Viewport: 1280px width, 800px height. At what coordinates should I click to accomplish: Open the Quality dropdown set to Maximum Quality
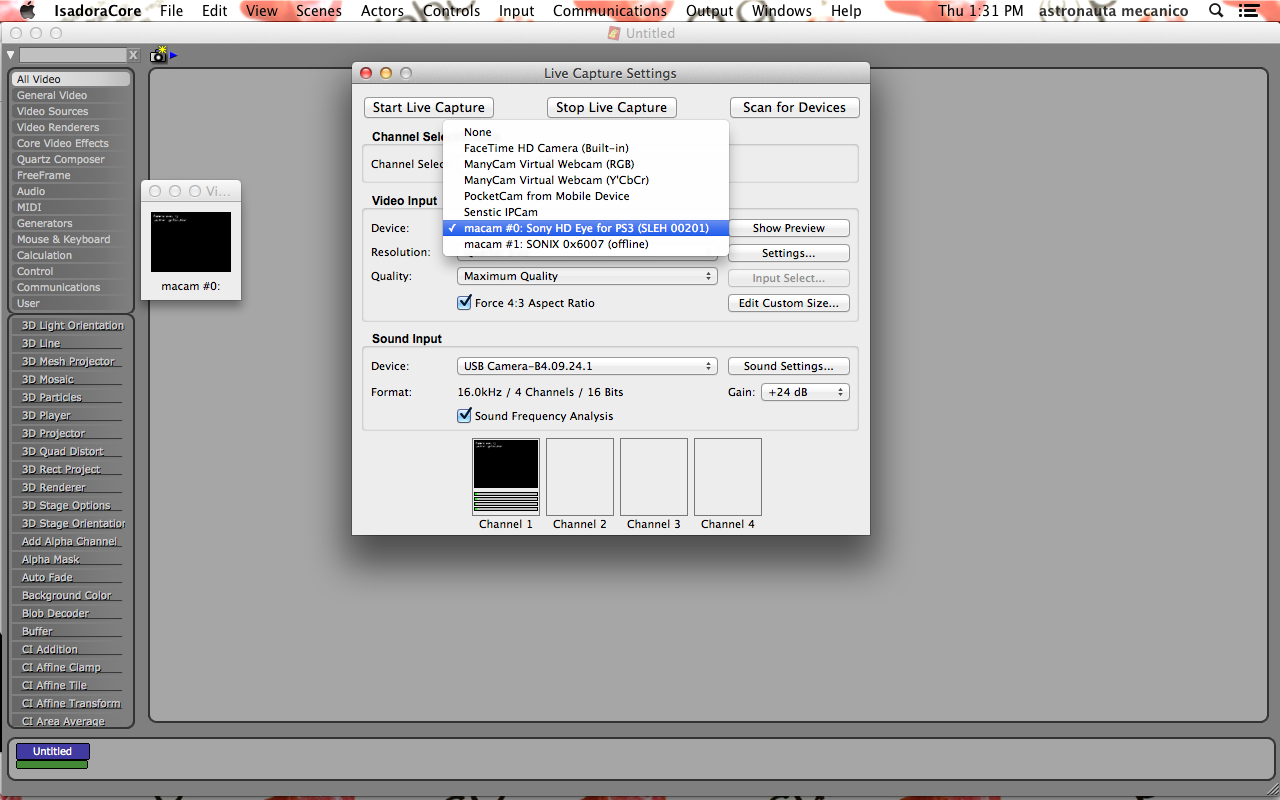[x=587, y=276]
